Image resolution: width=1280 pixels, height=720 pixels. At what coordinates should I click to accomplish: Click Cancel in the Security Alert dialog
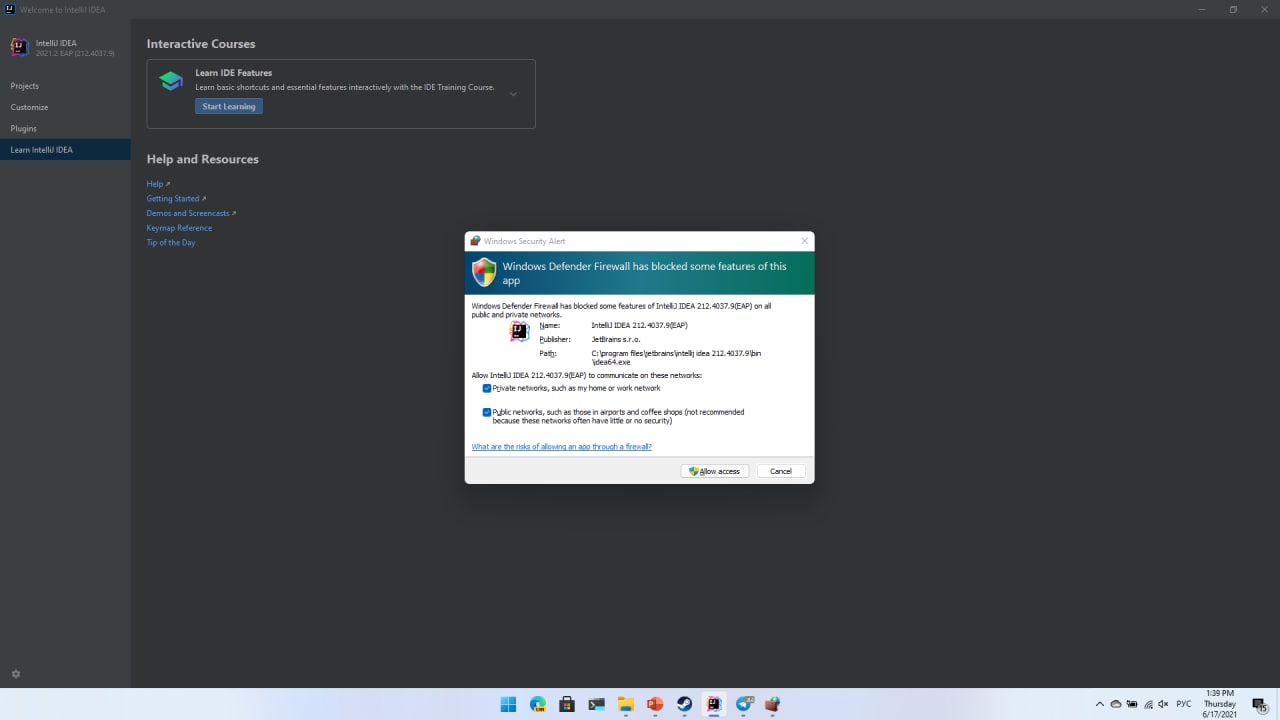click(781, 471)
